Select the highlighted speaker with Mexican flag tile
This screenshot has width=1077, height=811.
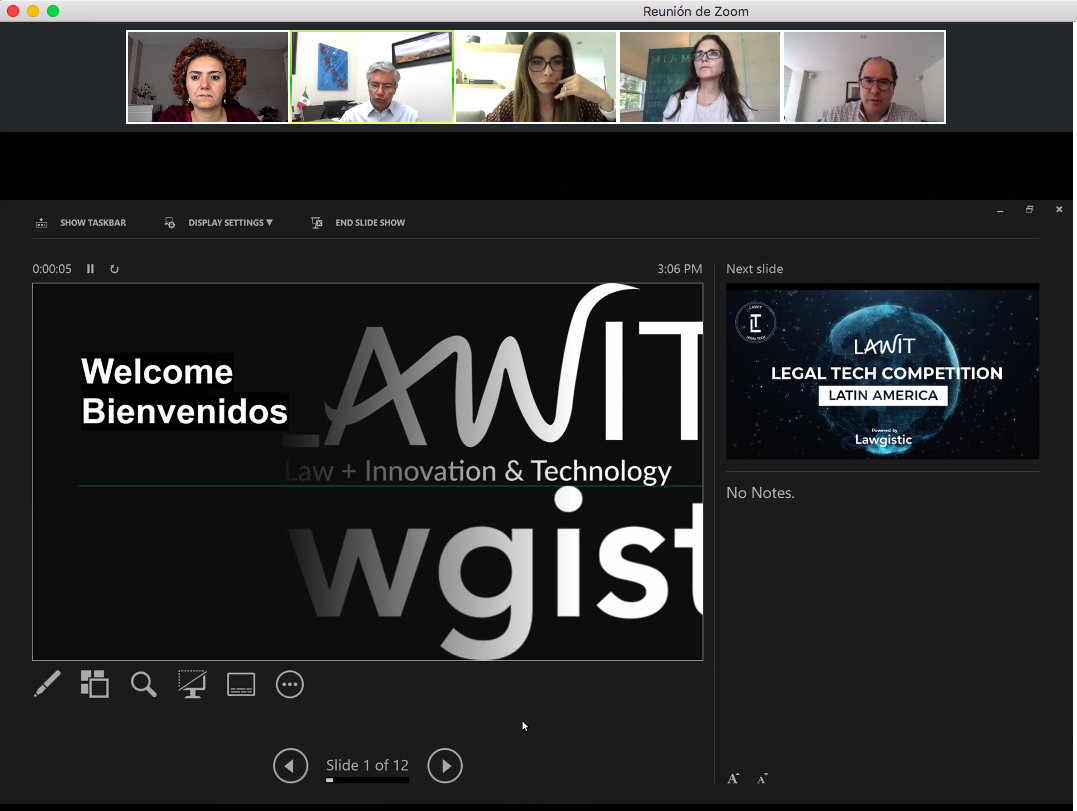click(372, 77)
